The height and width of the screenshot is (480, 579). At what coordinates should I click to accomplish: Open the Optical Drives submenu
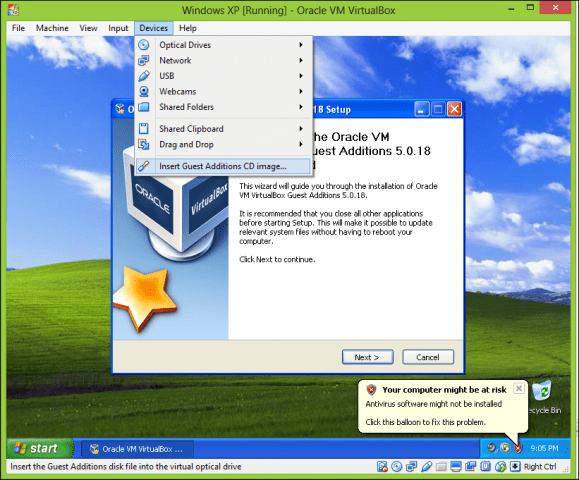pos(223,45)
